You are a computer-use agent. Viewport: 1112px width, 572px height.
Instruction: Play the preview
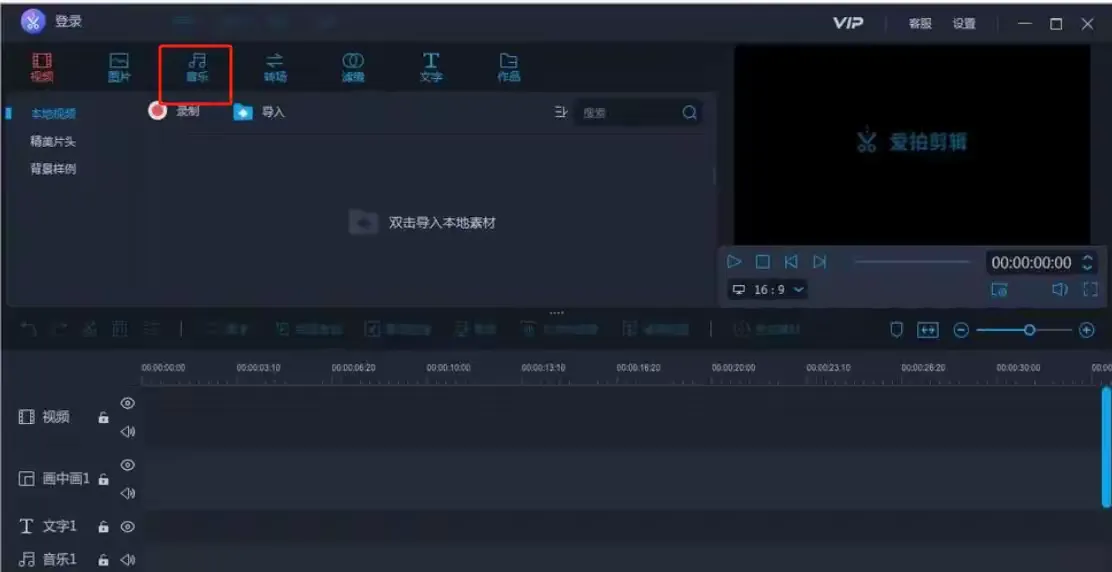[734, 262]
